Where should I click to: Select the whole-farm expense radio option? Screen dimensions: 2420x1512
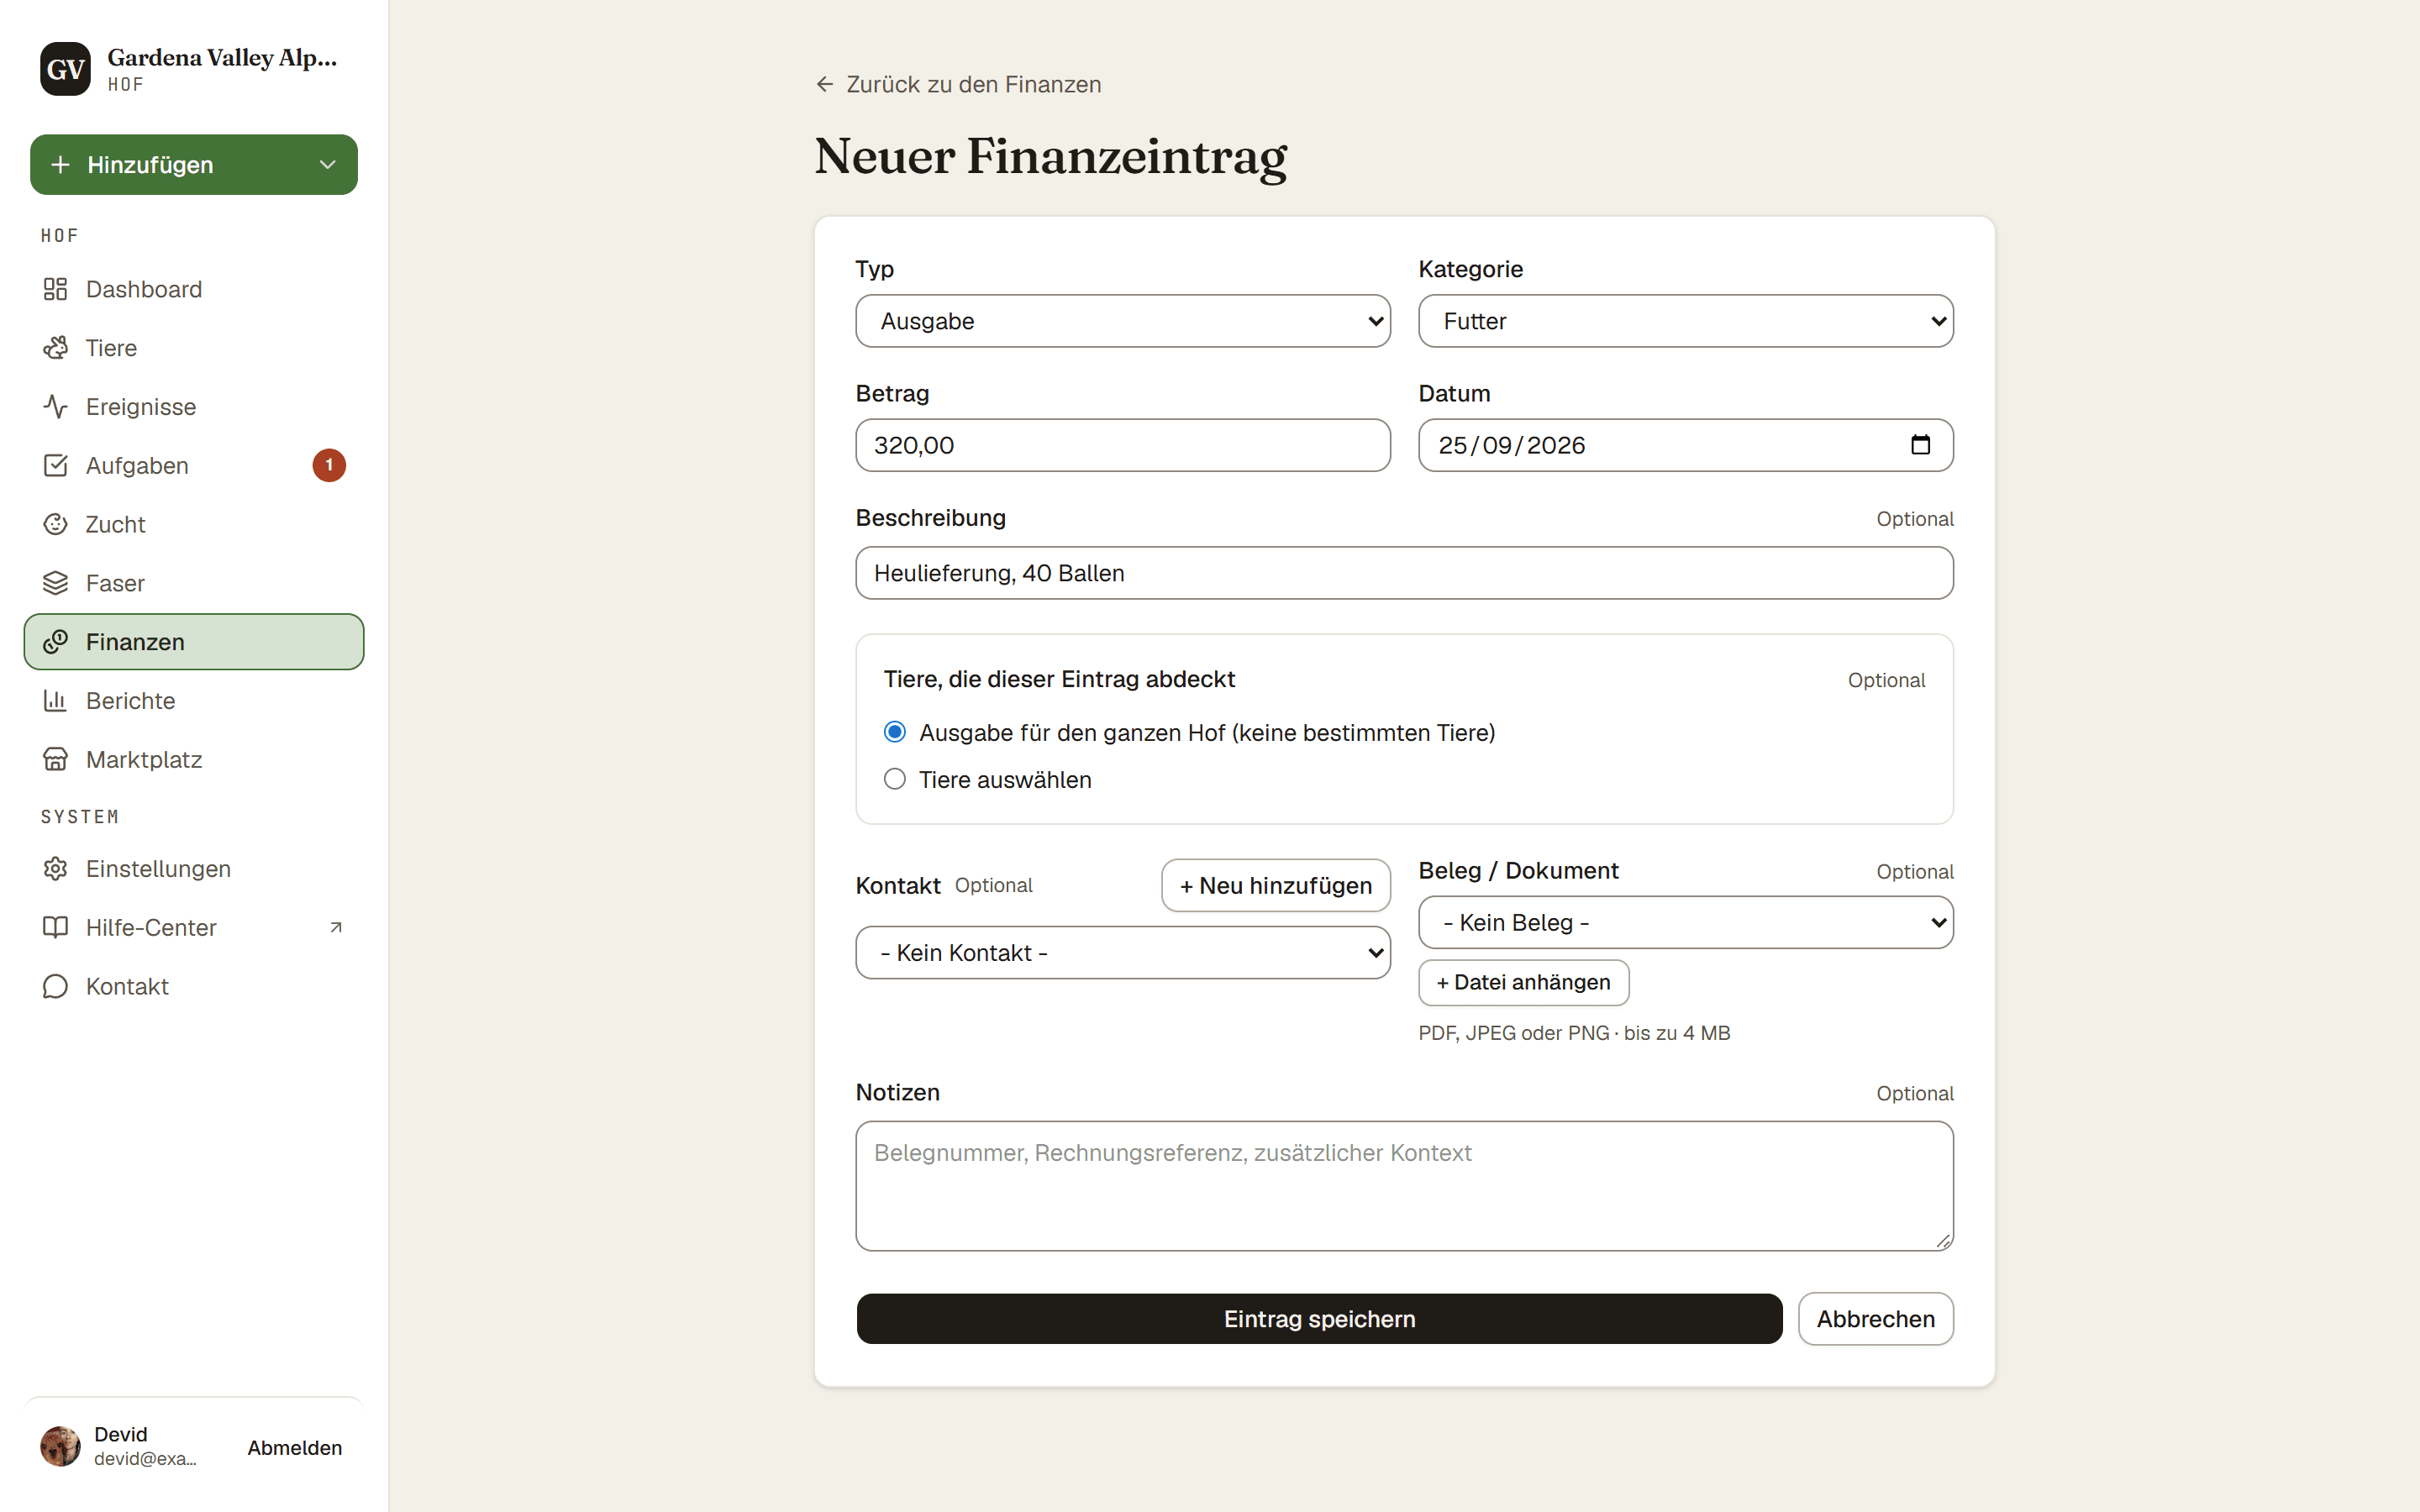click(895, 733)
